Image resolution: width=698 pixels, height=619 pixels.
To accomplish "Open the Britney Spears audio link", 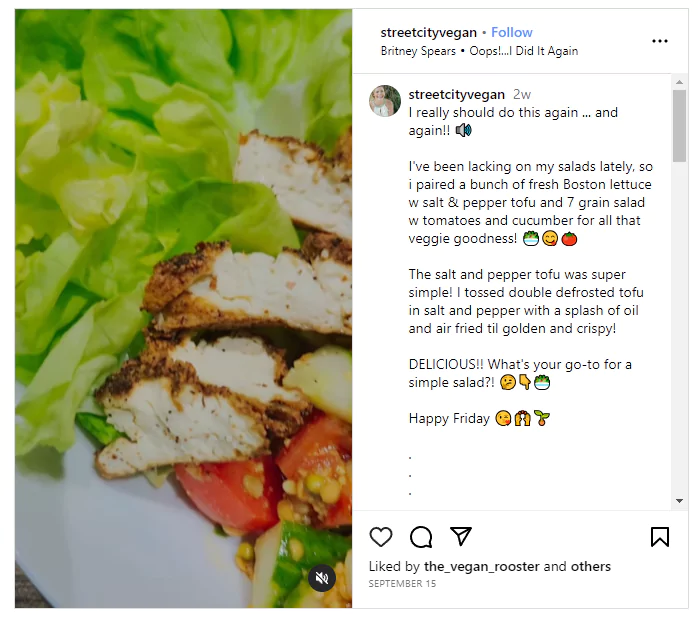I will coord(479,51).
